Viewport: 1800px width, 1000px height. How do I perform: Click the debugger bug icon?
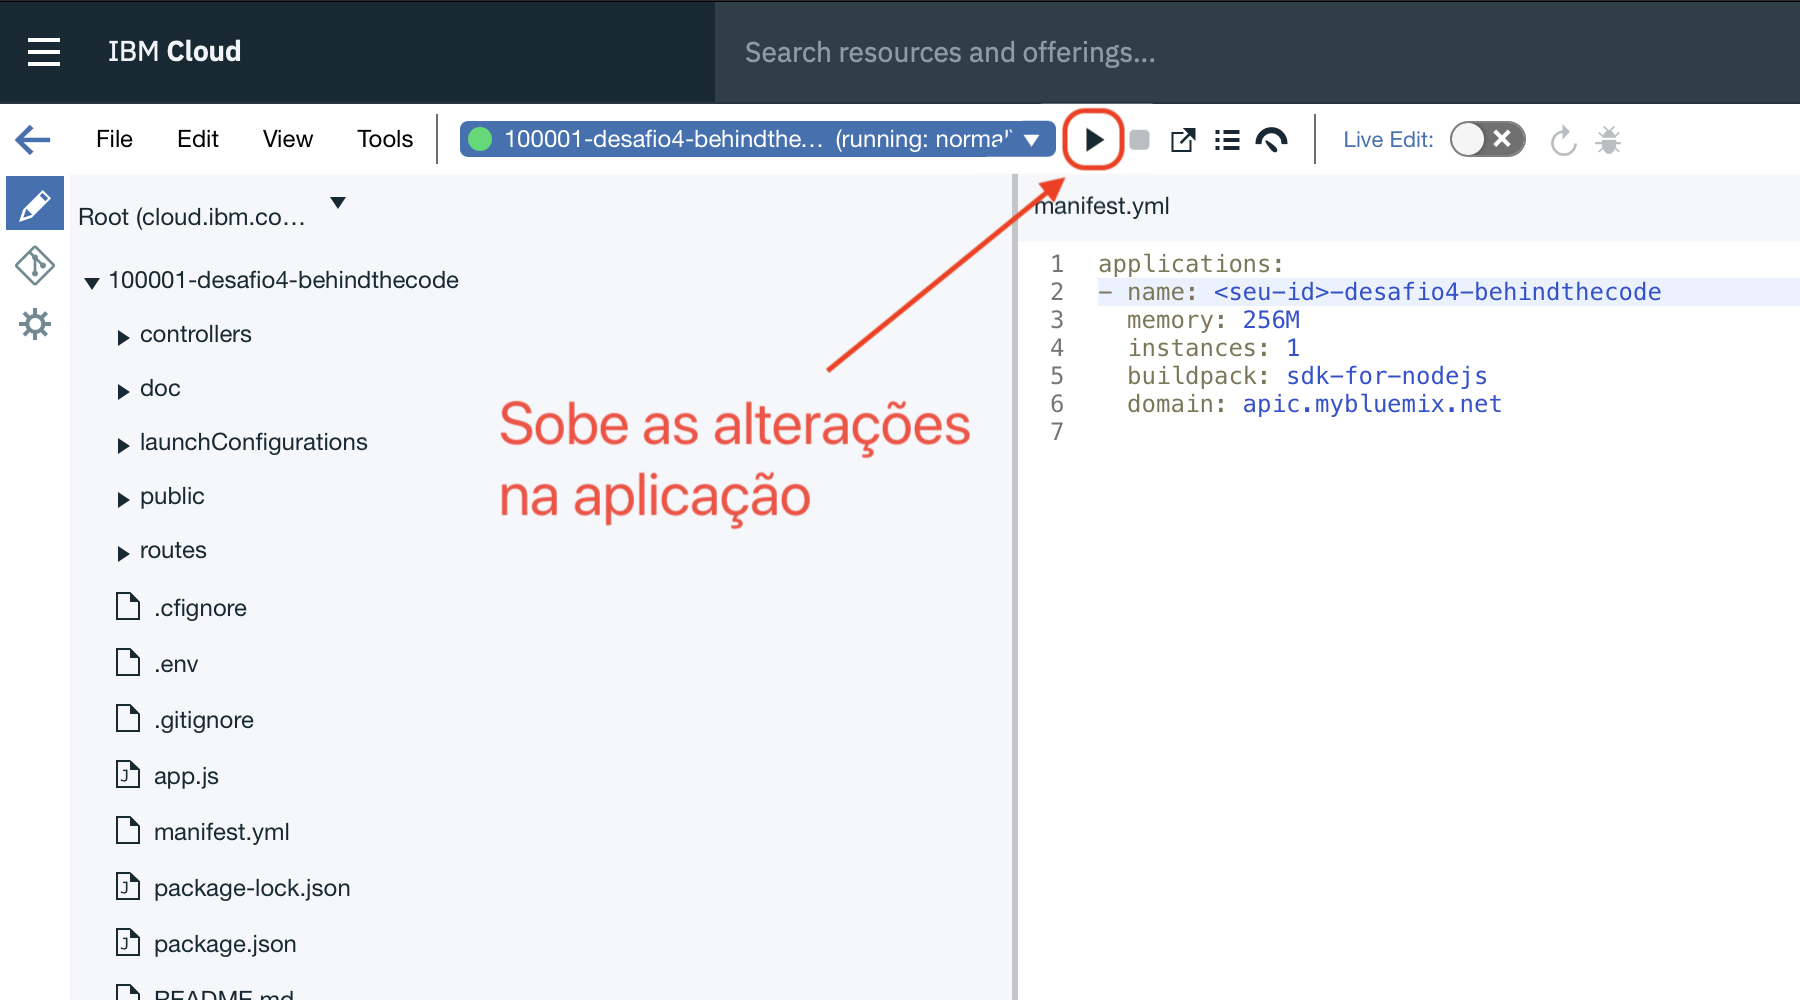(x=1608, y=140)
